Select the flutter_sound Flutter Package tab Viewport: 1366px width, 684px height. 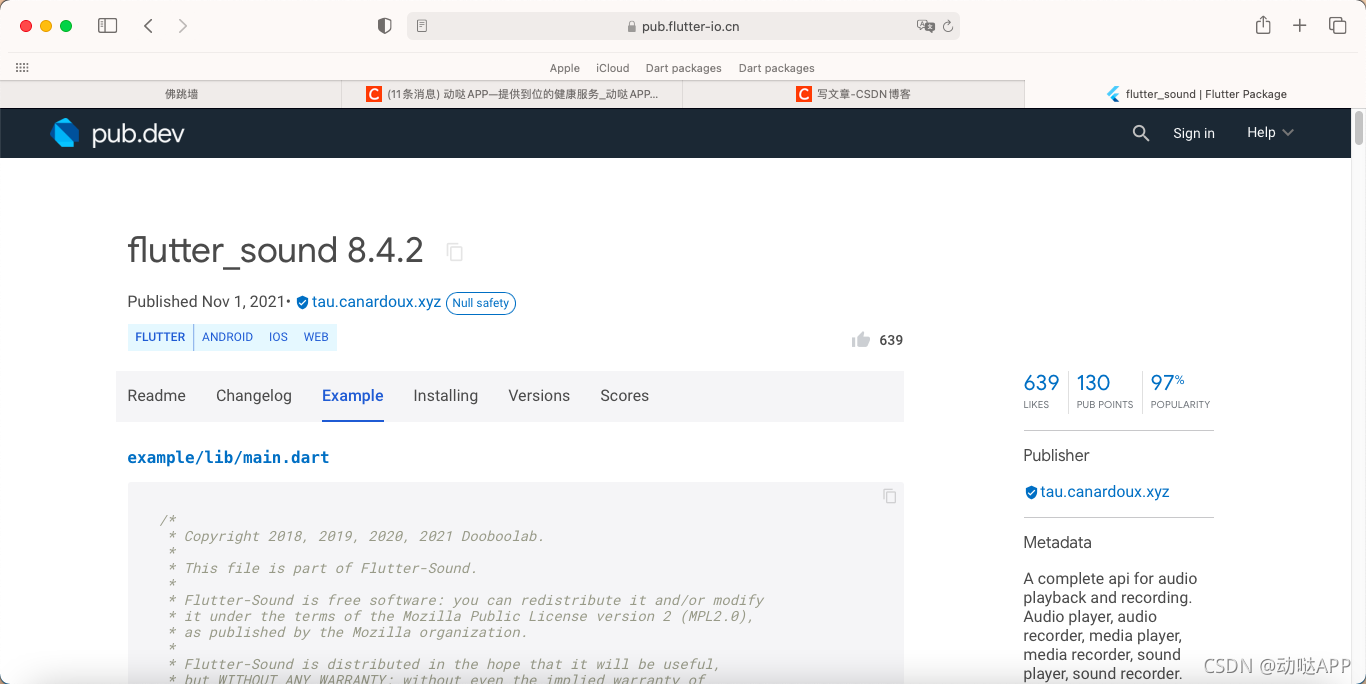point(1195,94)
